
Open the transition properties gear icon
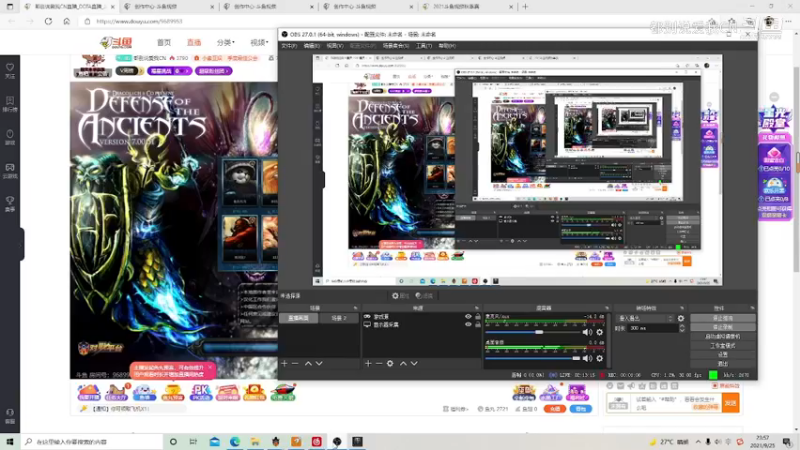[681, 318]
